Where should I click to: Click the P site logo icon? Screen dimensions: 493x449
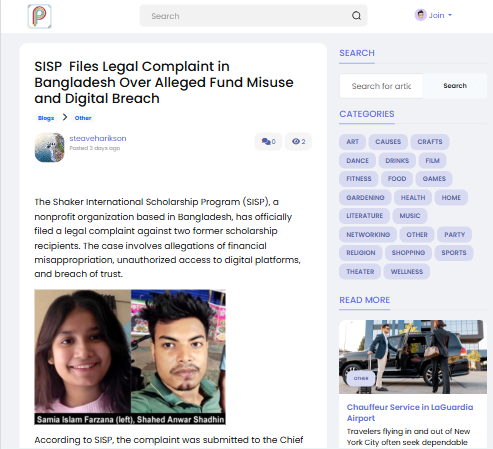click(39, 16)
